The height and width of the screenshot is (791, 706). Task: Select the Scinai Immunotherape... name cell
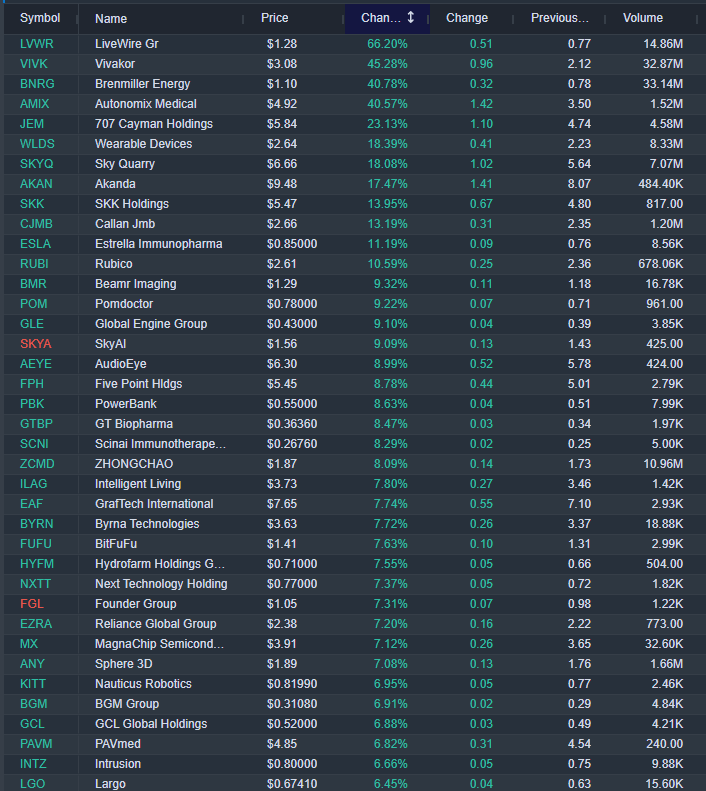pos(160,444)
